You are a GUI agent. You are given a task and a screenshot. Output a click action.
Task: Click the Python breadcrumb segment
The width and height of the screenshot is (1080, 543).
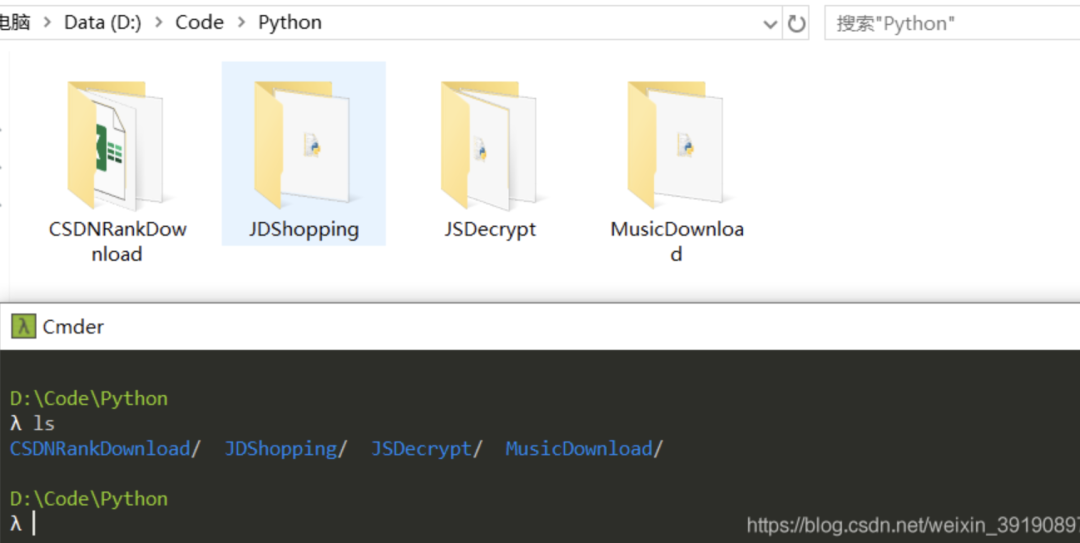coord(290,23)
